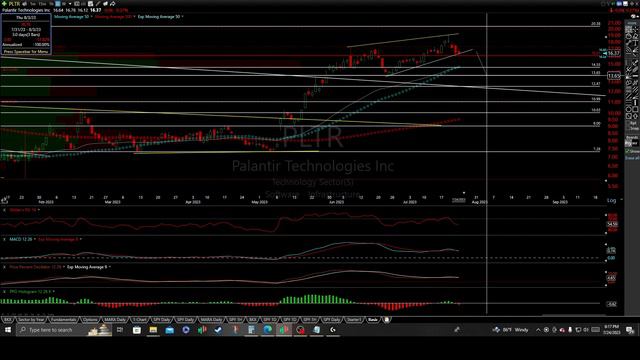Toggle the Rgt option in drawing panel
640x360 pixels.
click(633, 122)
